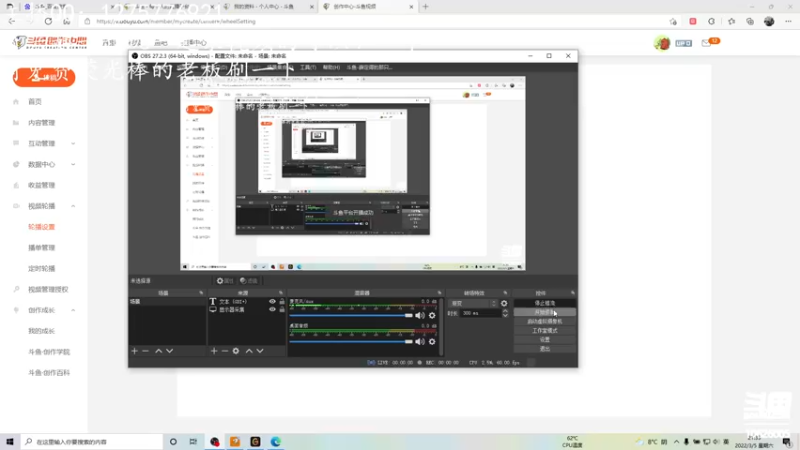Viewport: 800px width, 450px height.
Task: Open the OBS 工具(T) tools menu
Action: click(308, 67)
